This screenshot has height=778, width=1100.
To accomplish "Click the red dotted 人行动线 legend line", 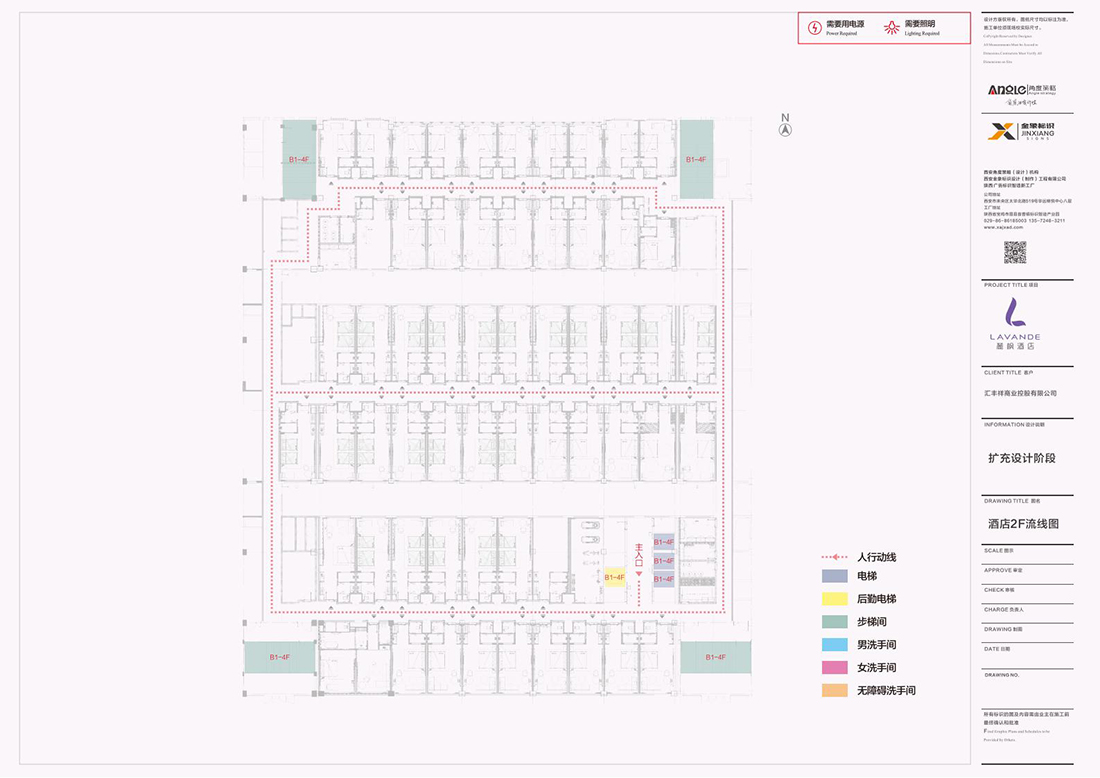I will 834,557.
